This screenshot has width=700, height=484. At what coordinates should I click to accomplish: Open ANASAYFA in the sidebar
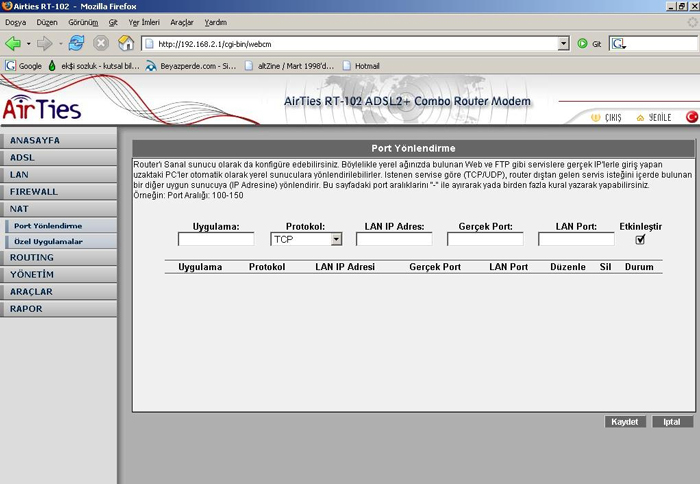pos(59,140)
